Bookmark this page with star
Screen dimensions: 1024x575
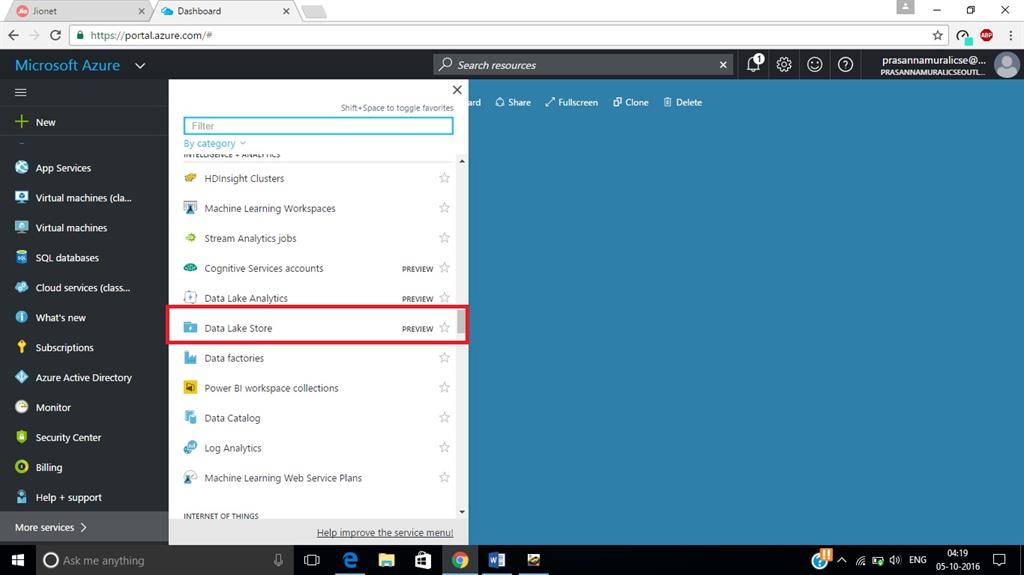938,35
